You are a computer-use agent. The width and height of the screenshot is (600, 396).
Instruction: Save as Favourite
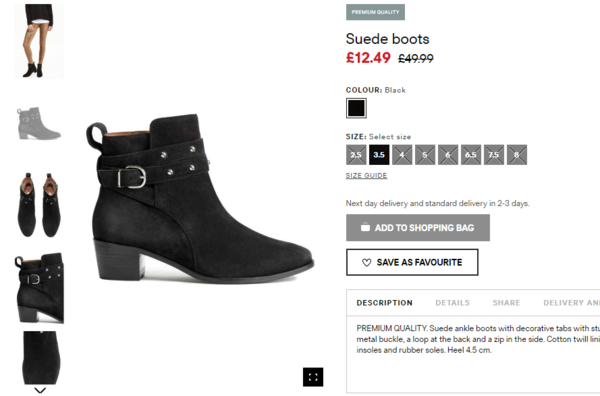pyautogui.click(x=412, y=262)
